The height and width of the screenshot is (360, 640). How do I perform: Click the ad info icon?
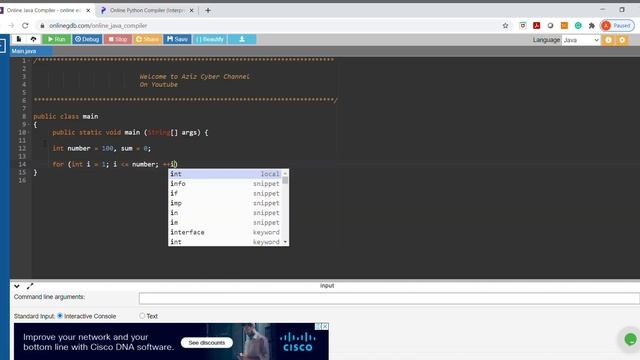[318, 327]
